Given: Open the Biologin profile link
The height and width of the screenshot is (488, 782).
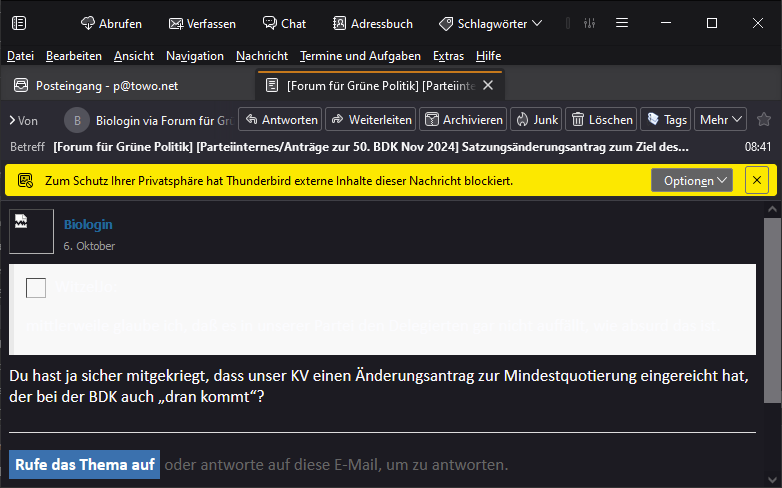Looking at the screenshot, I should [88, 225].
